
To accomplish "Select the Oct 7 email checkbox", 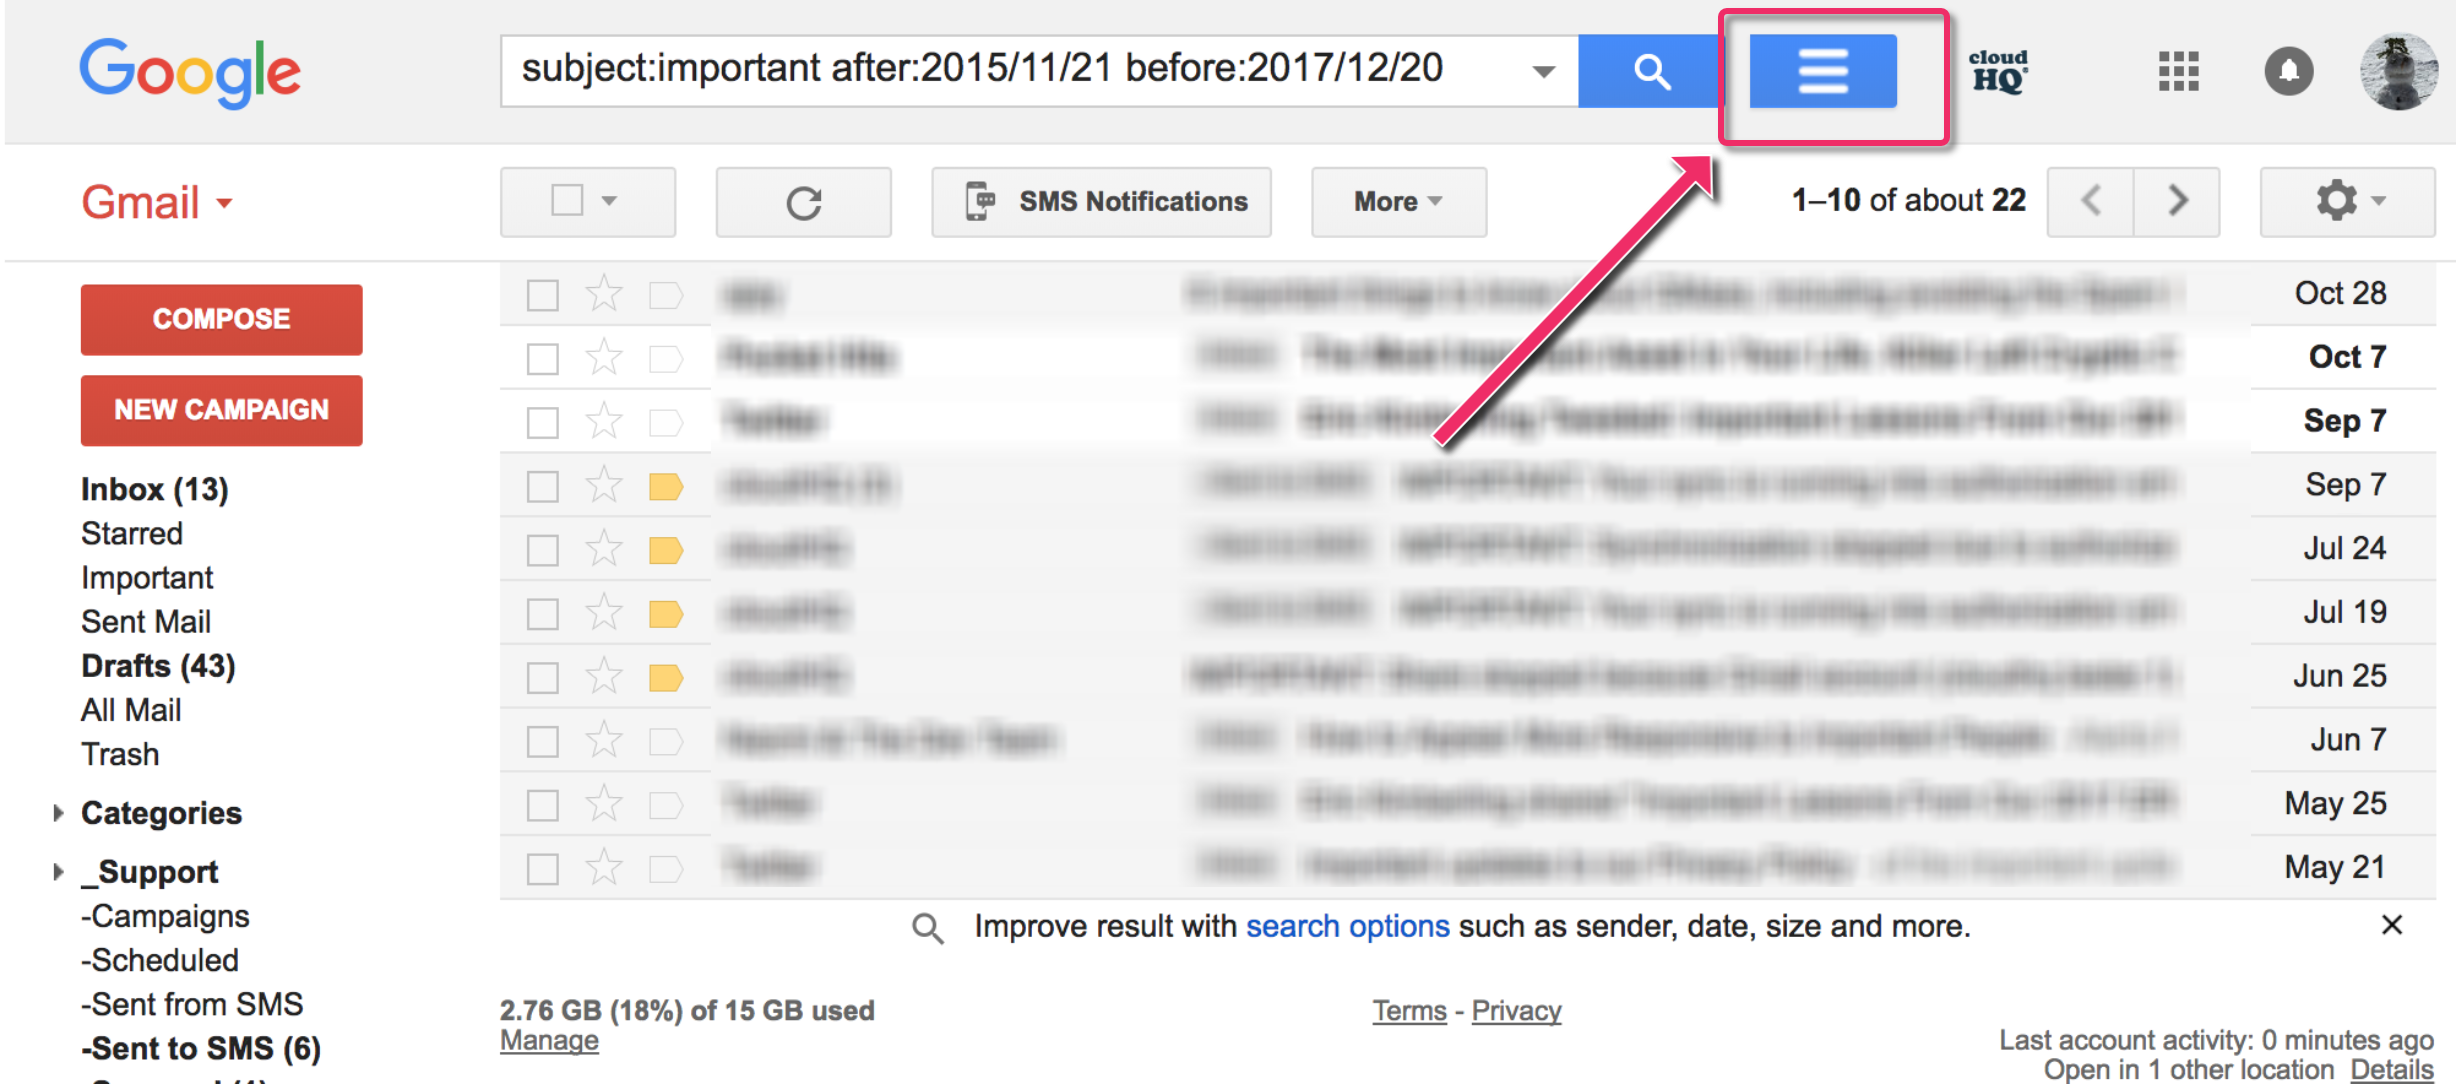I will point(542,358).
